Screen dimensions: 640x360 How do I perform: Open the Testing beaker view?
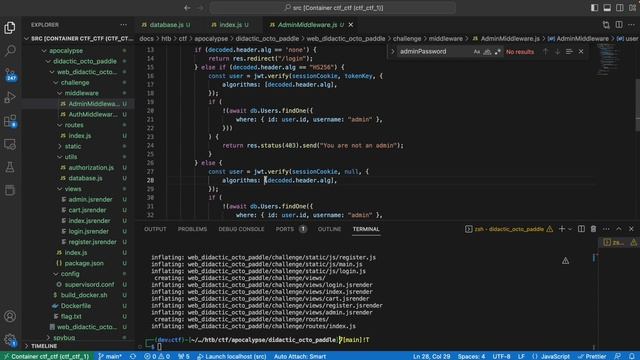pyautogui.click(x=10, y=167)
